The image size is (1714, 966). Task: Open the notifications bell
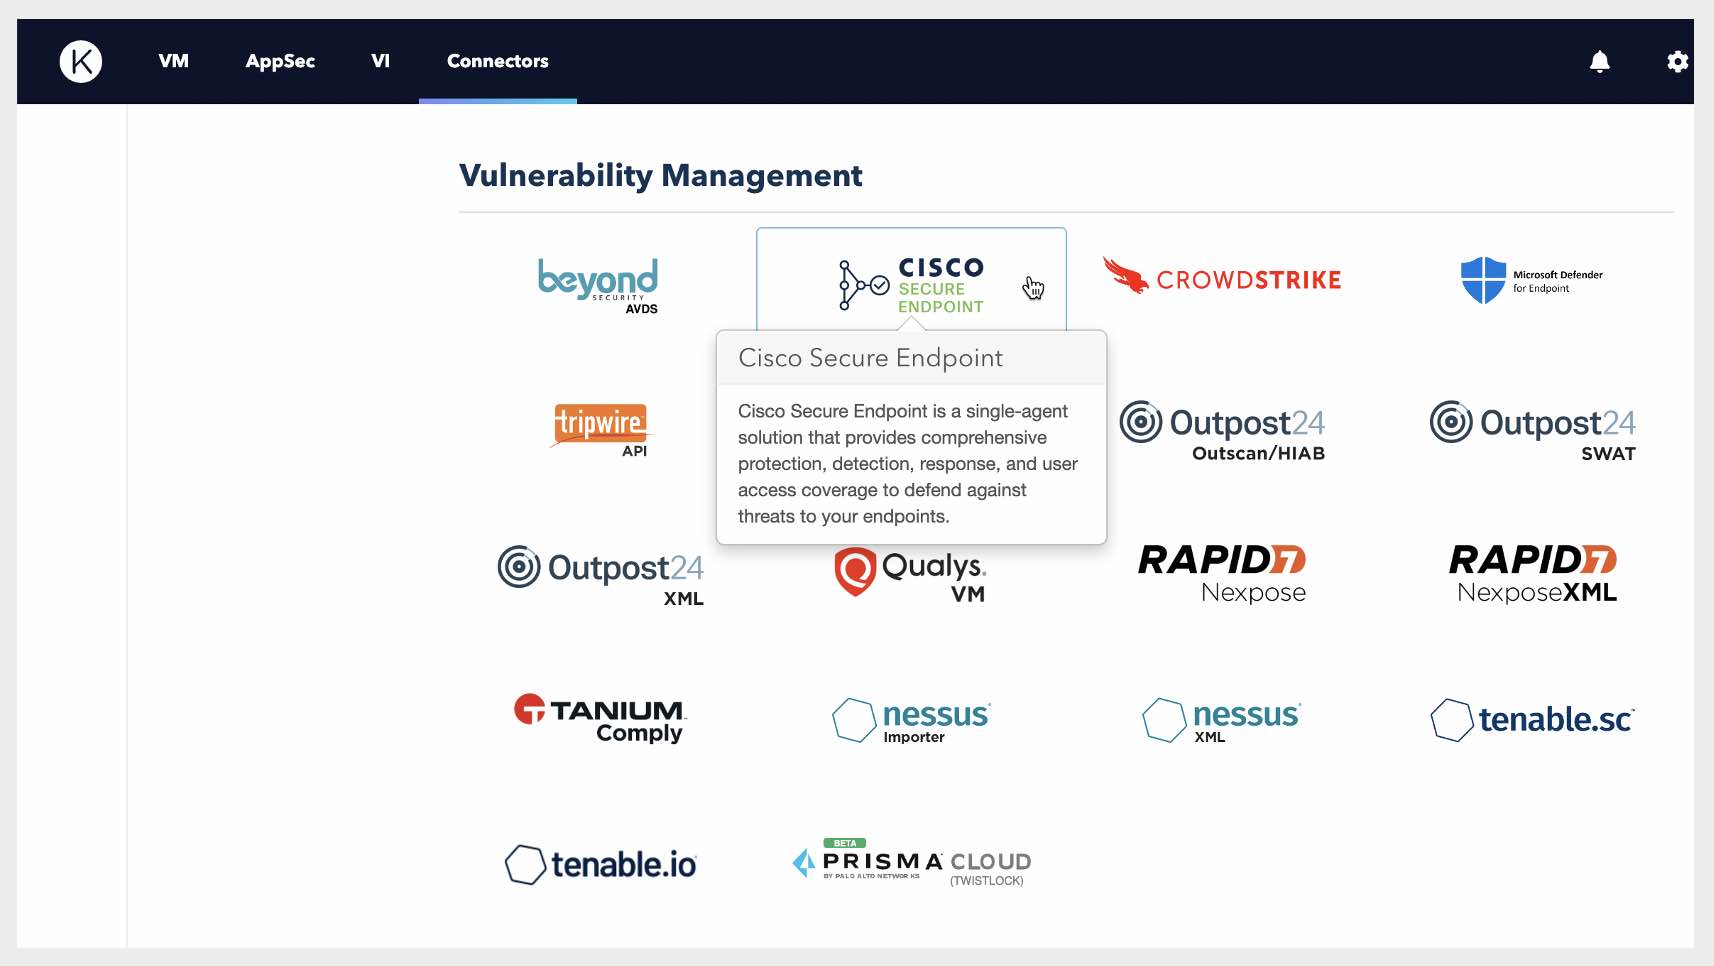pos(1599,62)
